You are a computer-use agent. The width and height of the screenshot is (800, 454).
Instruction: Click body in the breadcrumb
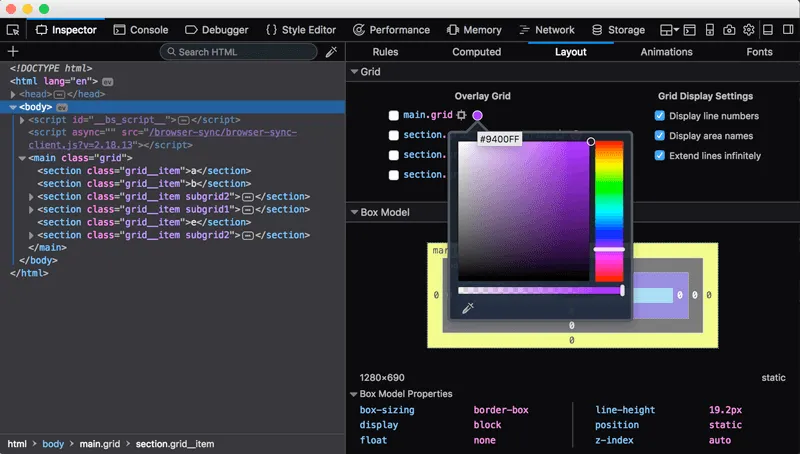pyautogui.click(x=53, y=444)
